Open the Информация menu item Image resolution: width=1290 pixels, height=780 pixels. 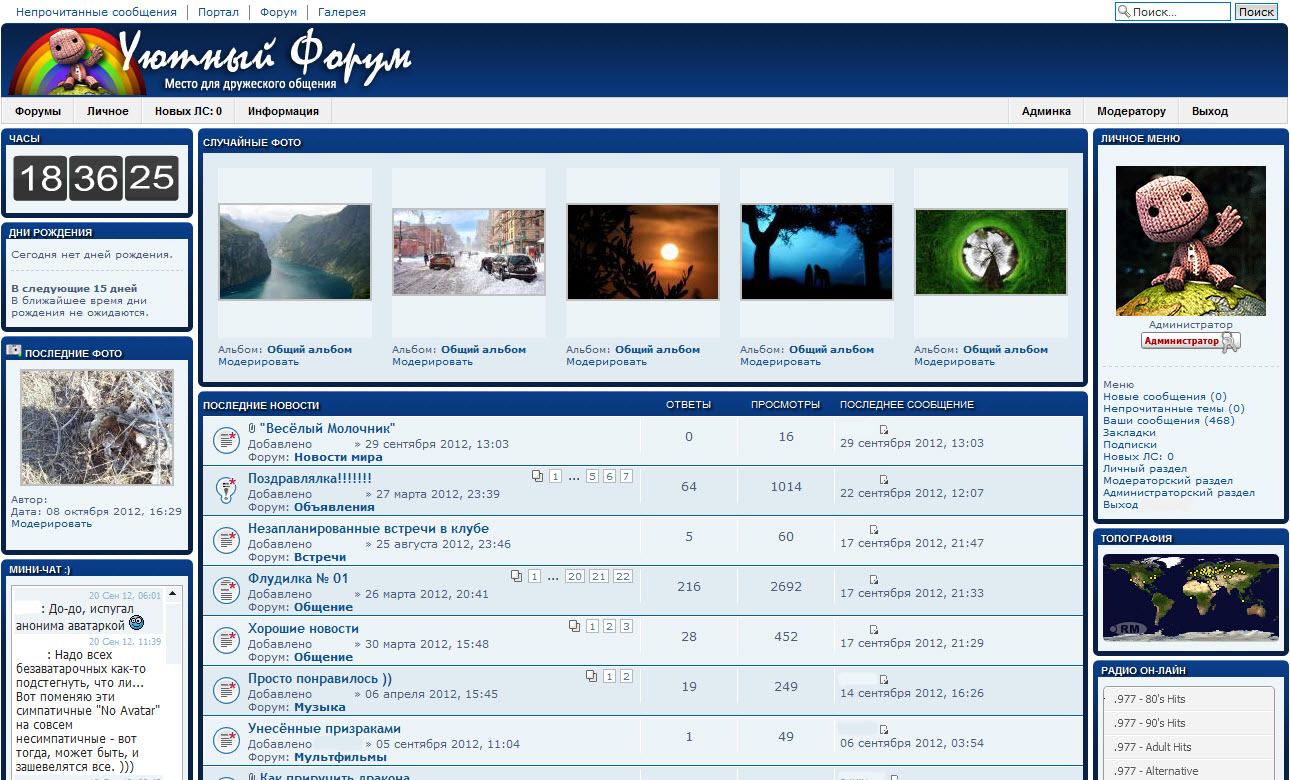283,111
